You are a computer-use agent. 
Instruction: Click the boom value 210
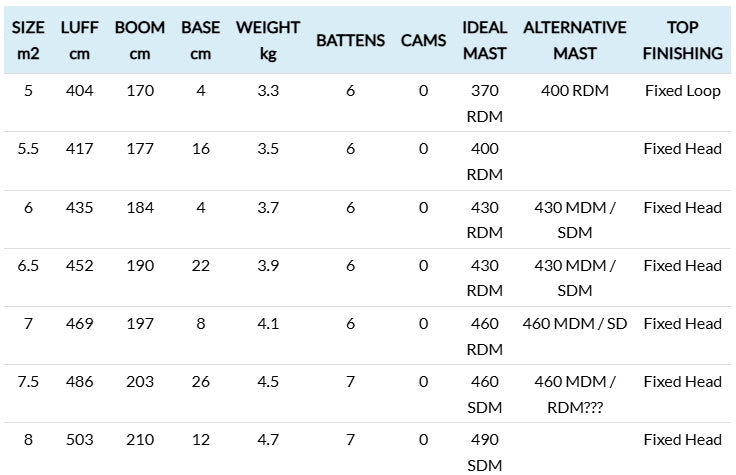140,440
